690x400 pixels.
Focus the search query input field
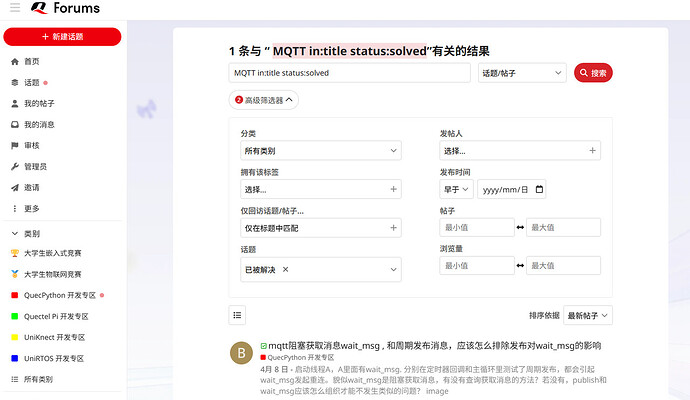pos(349,73)
